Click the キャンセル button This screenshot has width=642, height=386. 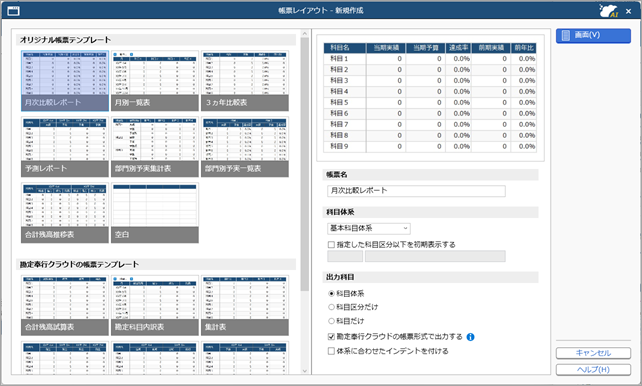click(593, 353)
